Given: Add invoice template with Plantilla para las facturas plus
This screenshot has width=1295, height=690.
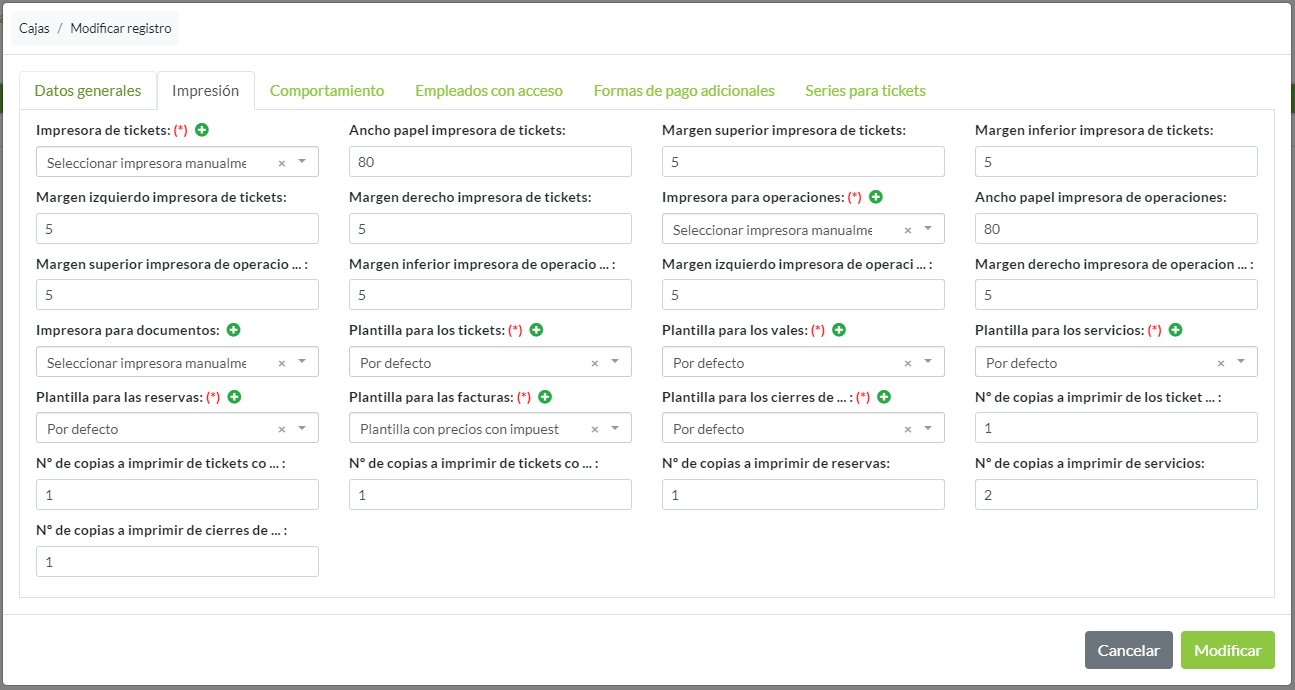Looking at the screenshot, I should [545, 397].
